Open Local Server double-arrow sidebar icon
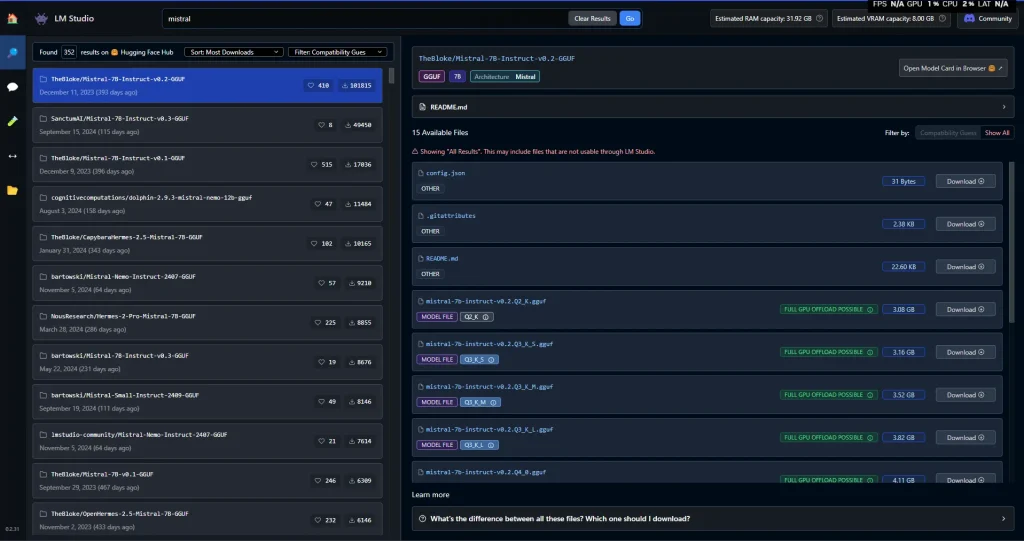This screenshot has width=1024, height=541. click(12, 156)
